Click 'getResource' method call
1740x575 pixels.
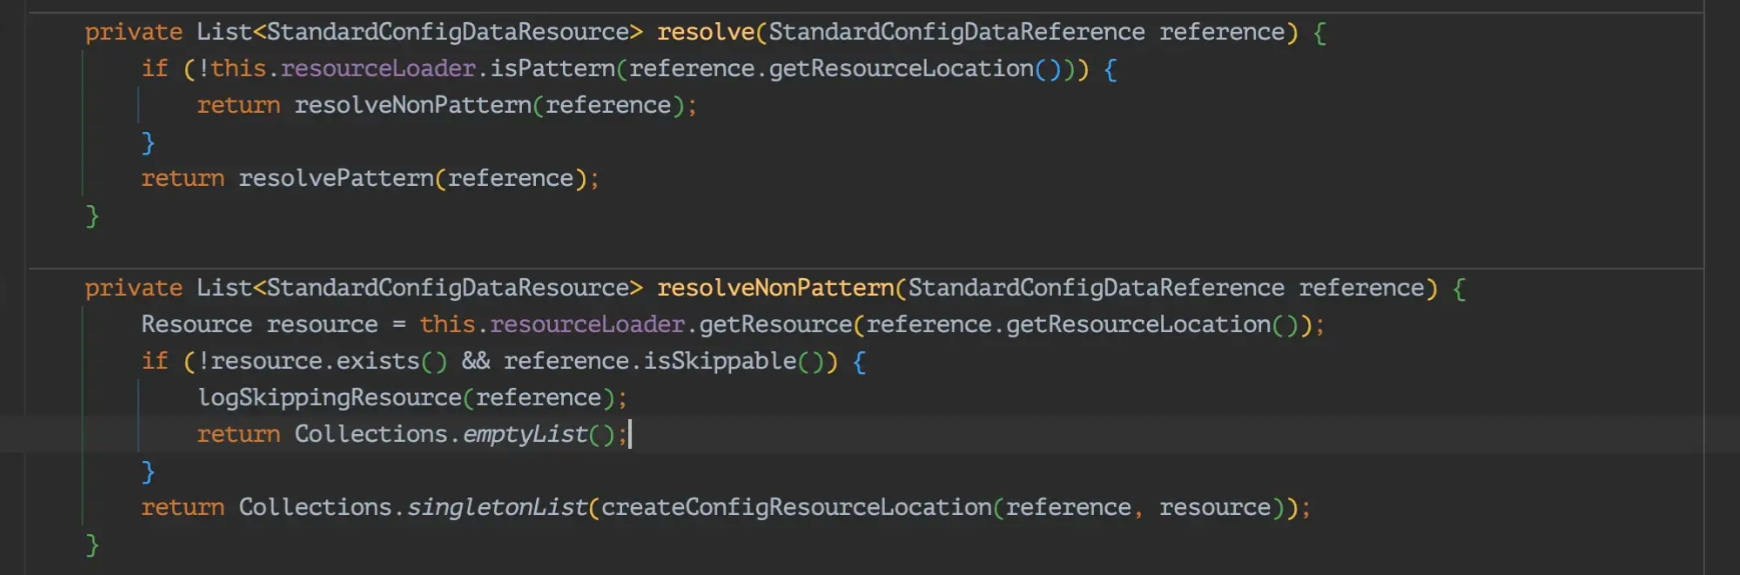tap(775, 324)
